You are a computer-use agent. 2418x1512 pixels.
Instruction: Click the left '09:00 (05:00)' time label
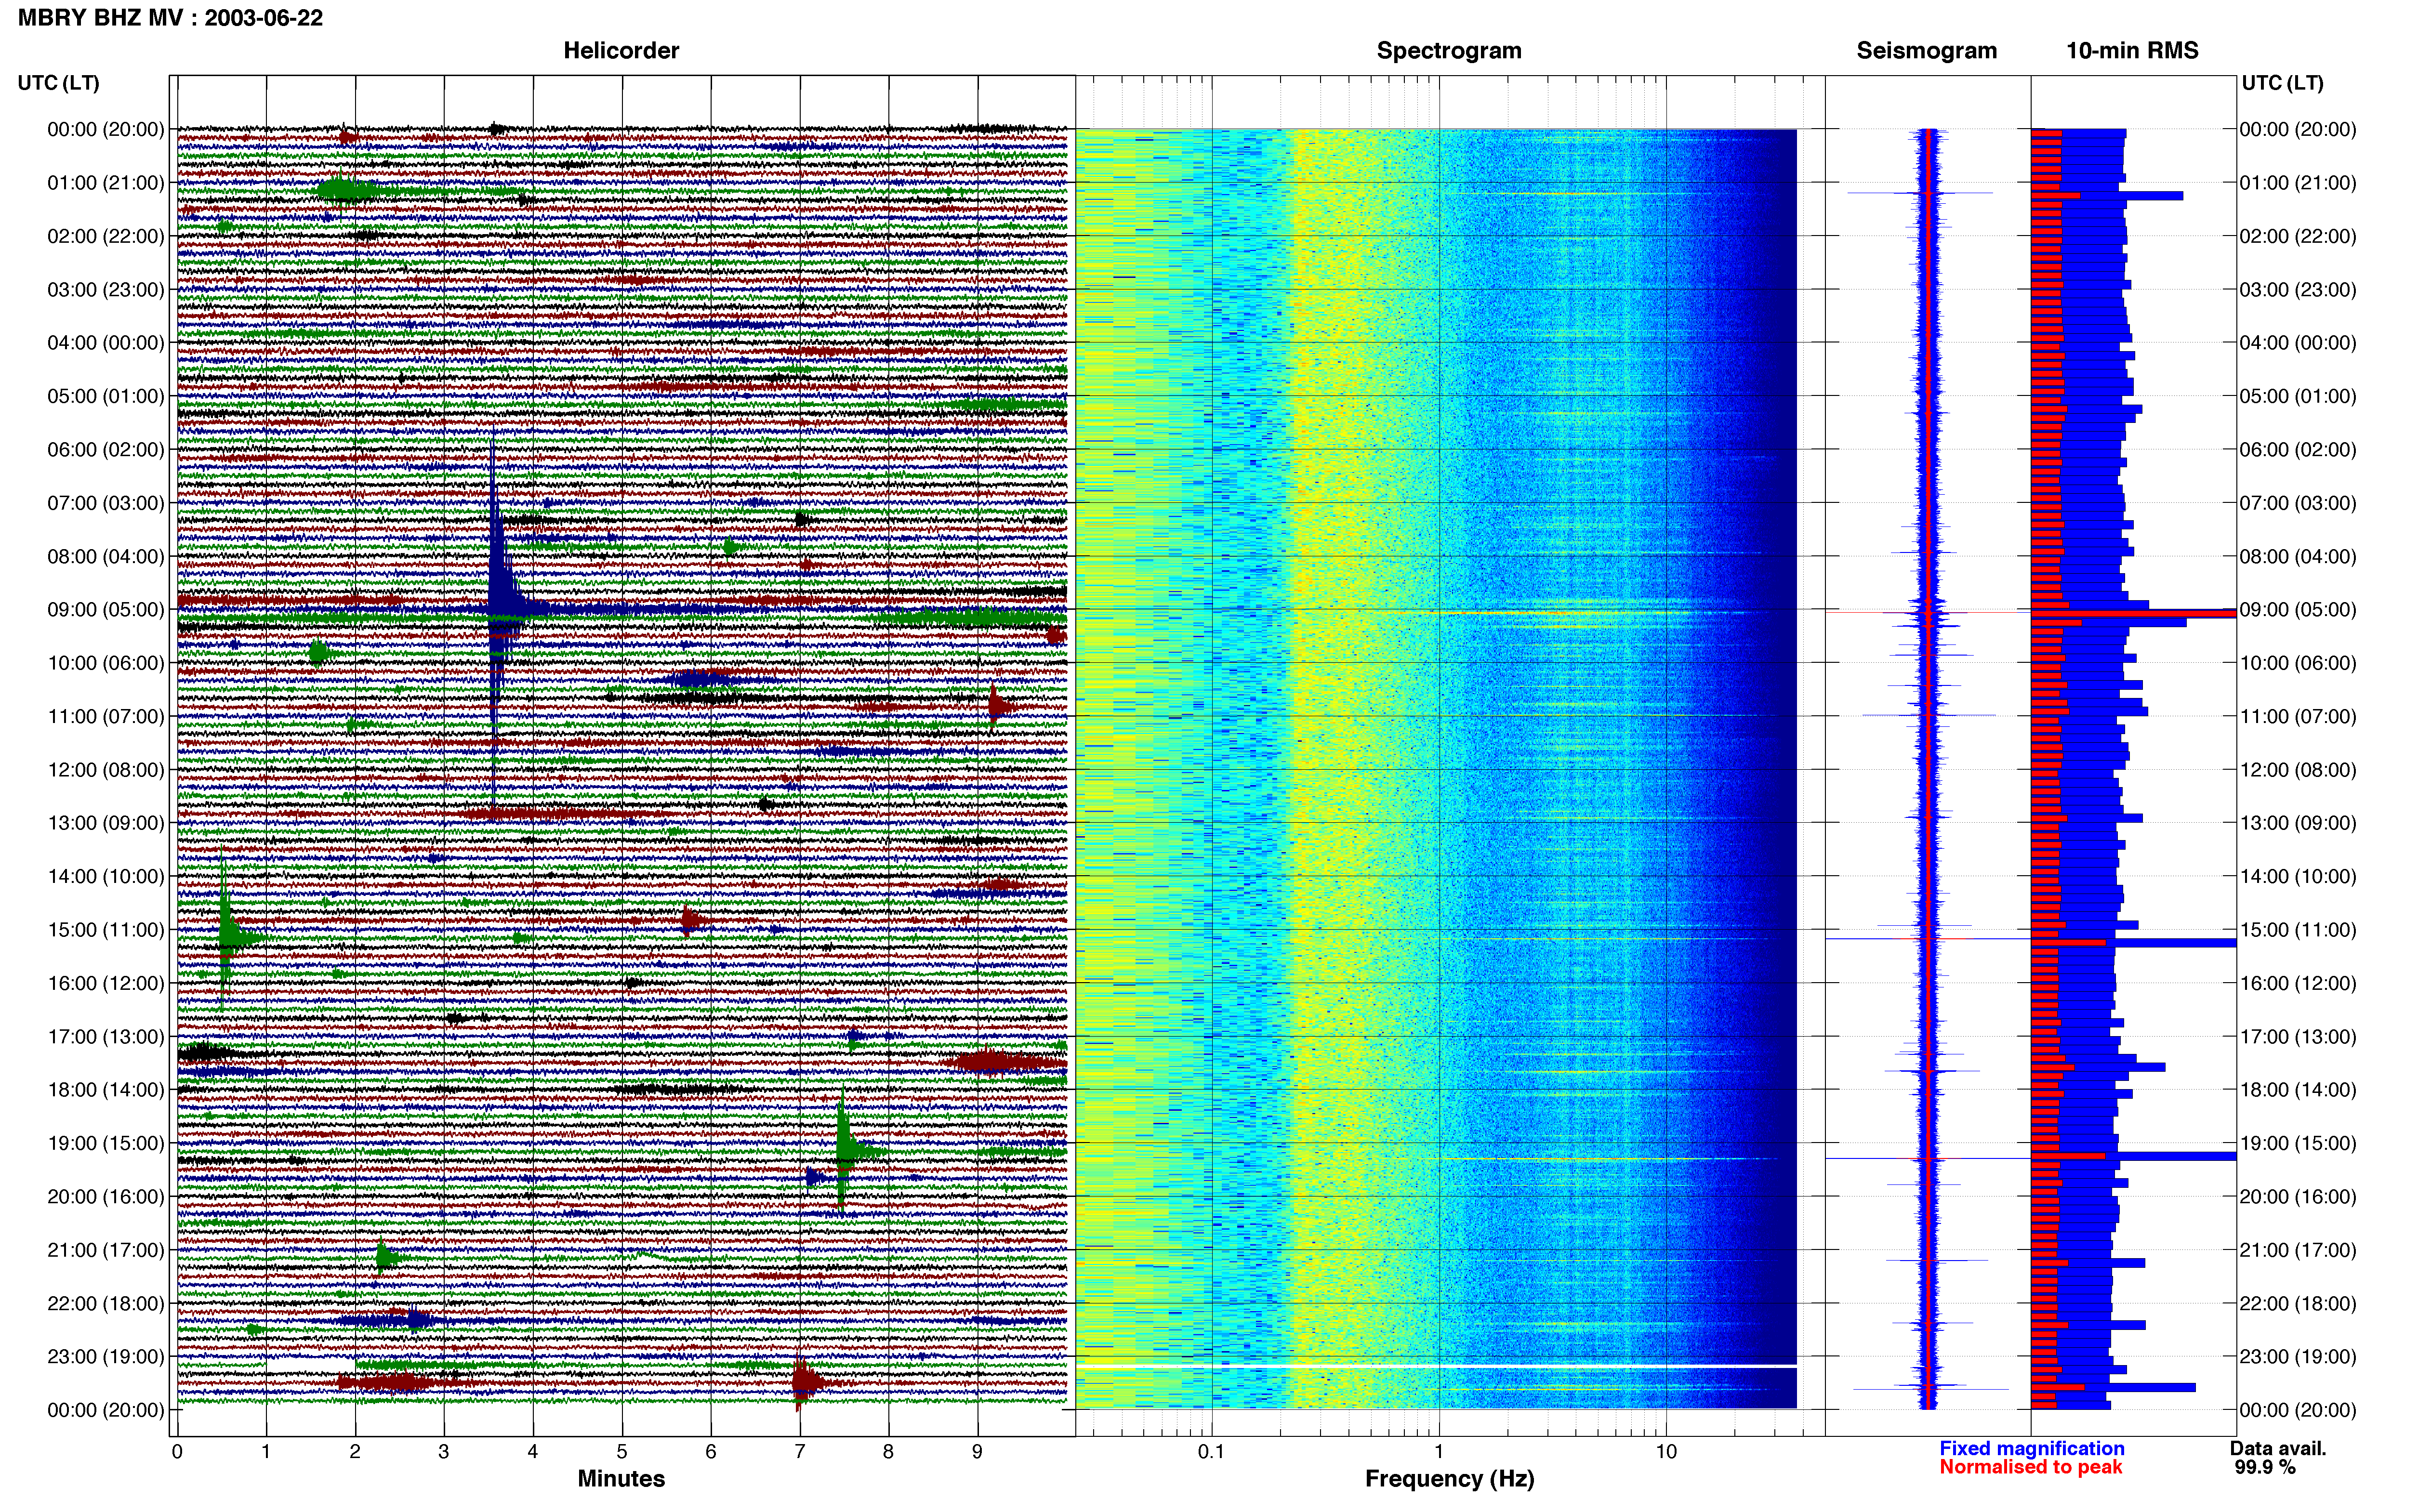[x=106, y=610]
